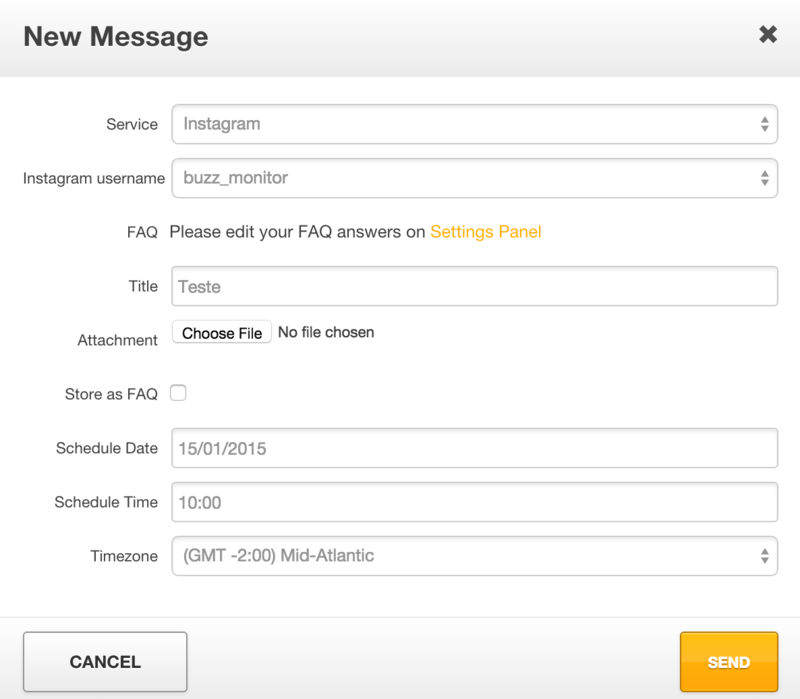This screenshot has height=699, width=800.
Task: Click the "Attachment" field label
Action: pos(117,340)
